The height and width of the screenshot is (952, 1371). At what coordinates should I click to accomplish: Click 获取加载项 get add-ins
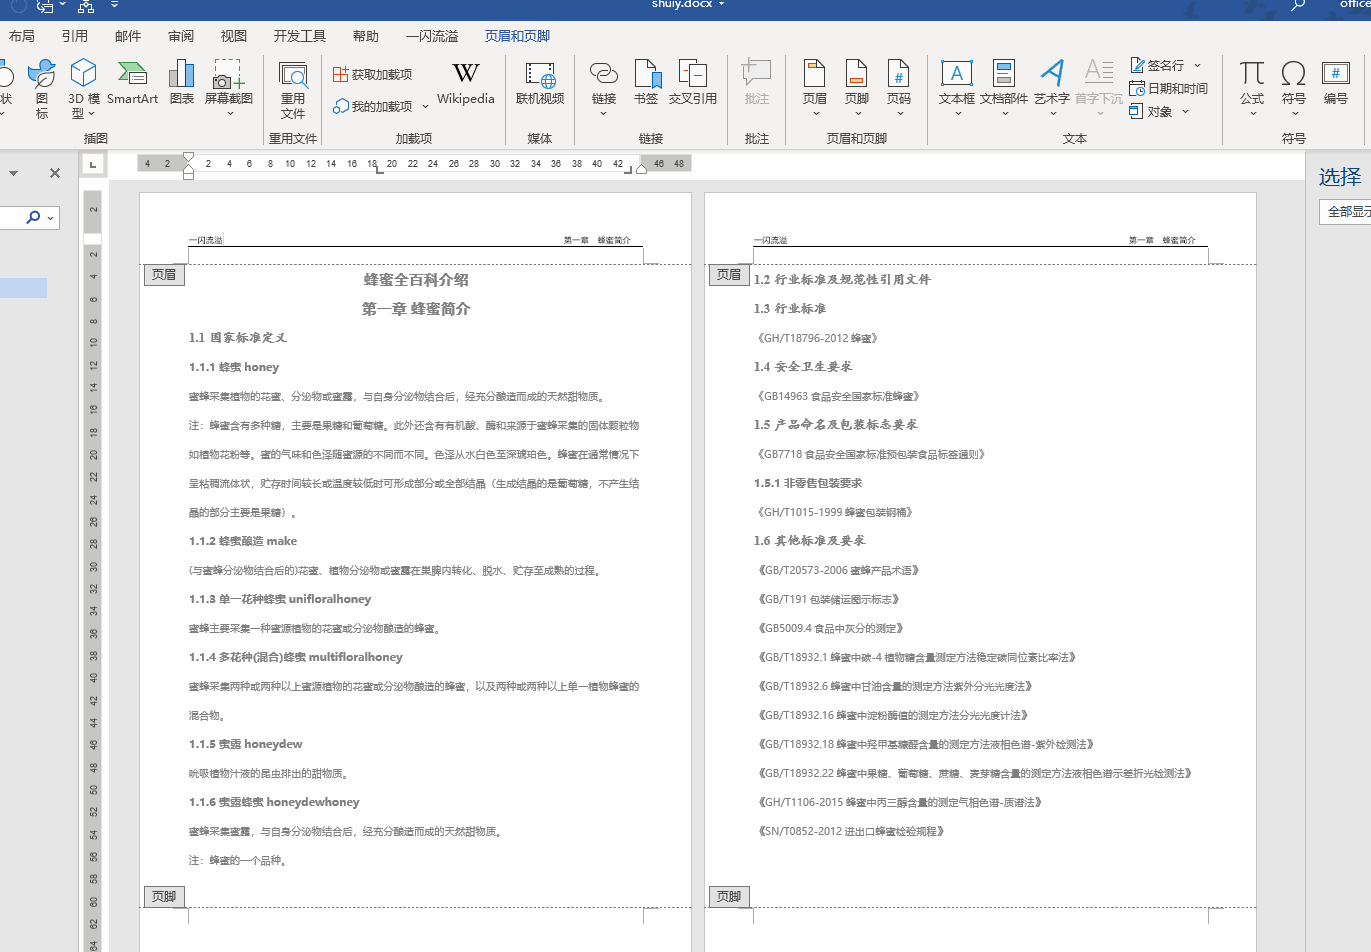(372, 74)
